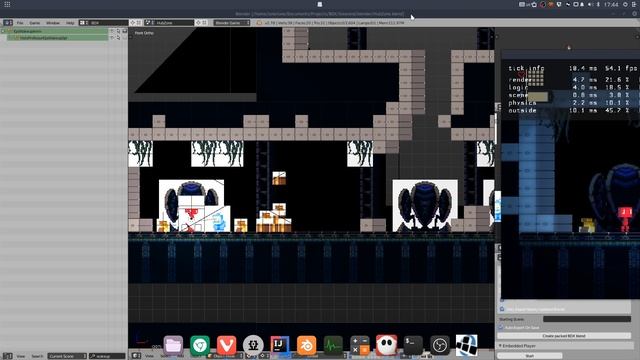Open the Help menu
The width and height of the screenshot is (640, 360).
click(70, 23)
